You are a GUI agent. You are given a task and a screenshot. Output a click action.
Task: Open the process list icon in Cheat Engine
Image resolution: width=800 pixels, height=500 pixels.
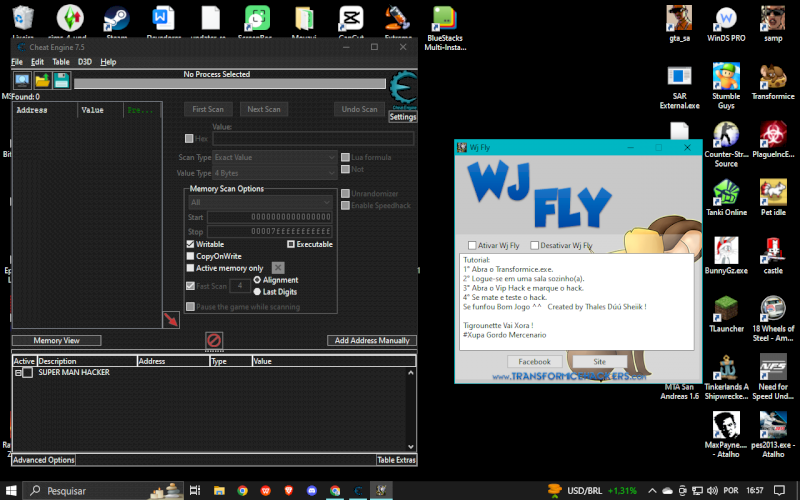[x=22, y=81]
